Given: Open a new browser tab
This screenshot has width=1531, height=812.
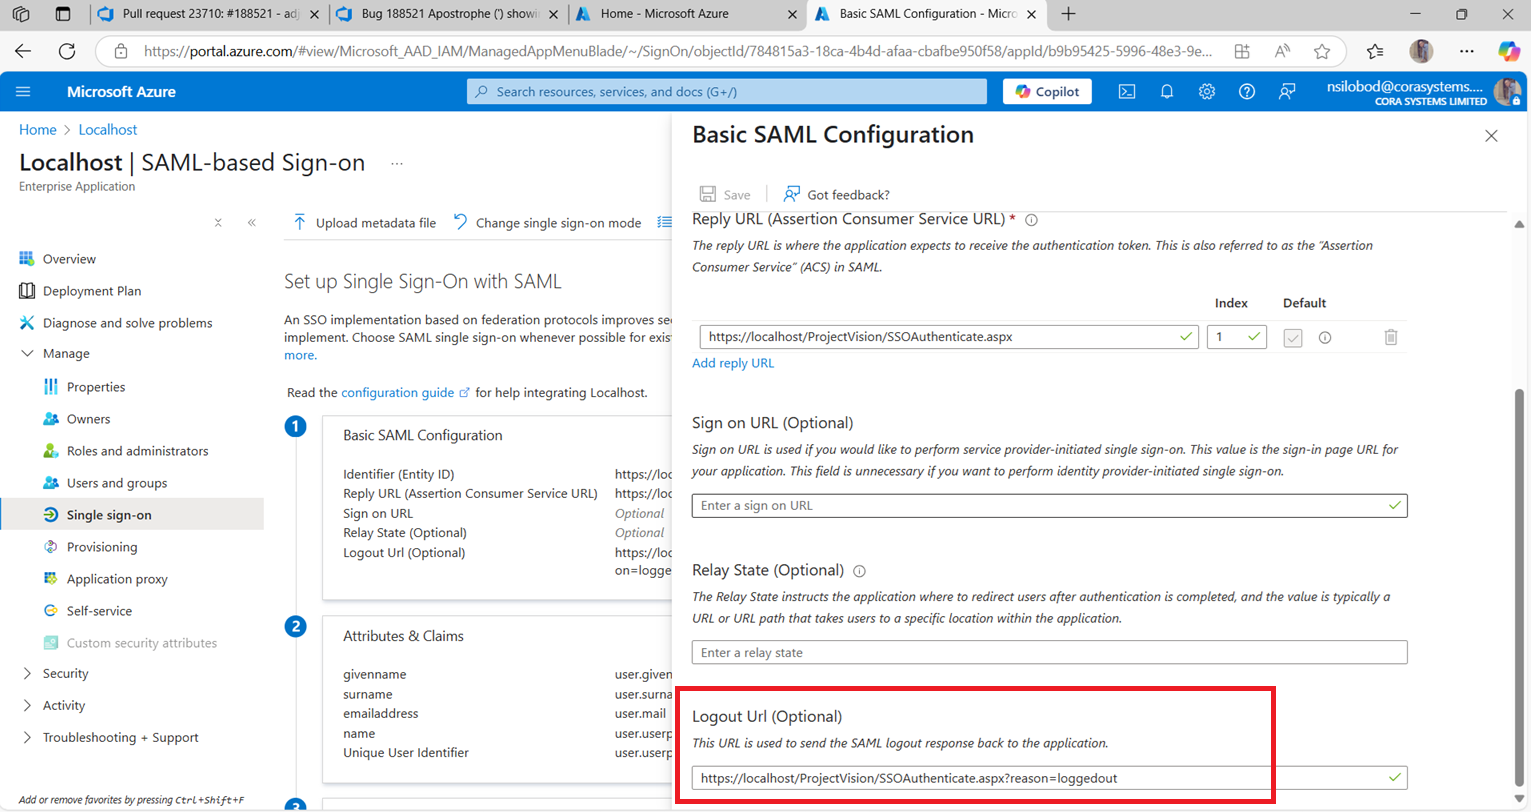Looking at the screenshot, I should [x=1068, y=14].
